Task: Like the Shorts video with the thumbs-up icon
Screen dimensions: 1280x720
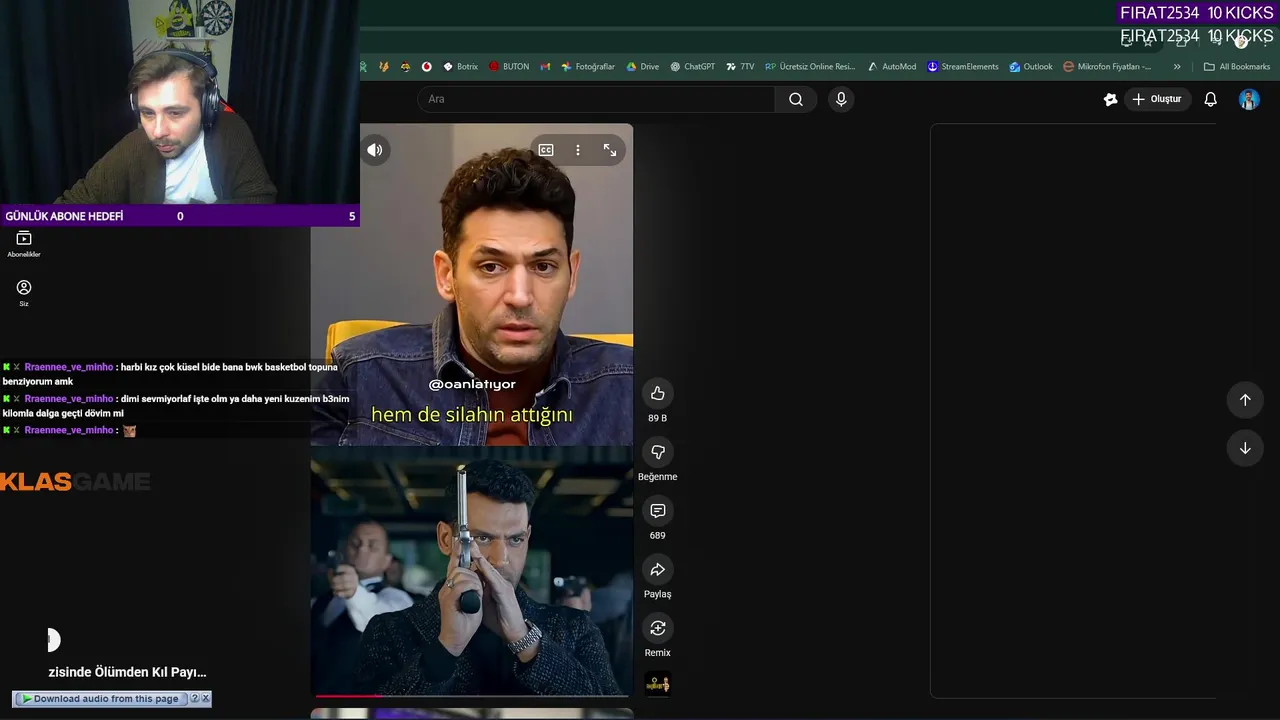Action: click(657, 393)
